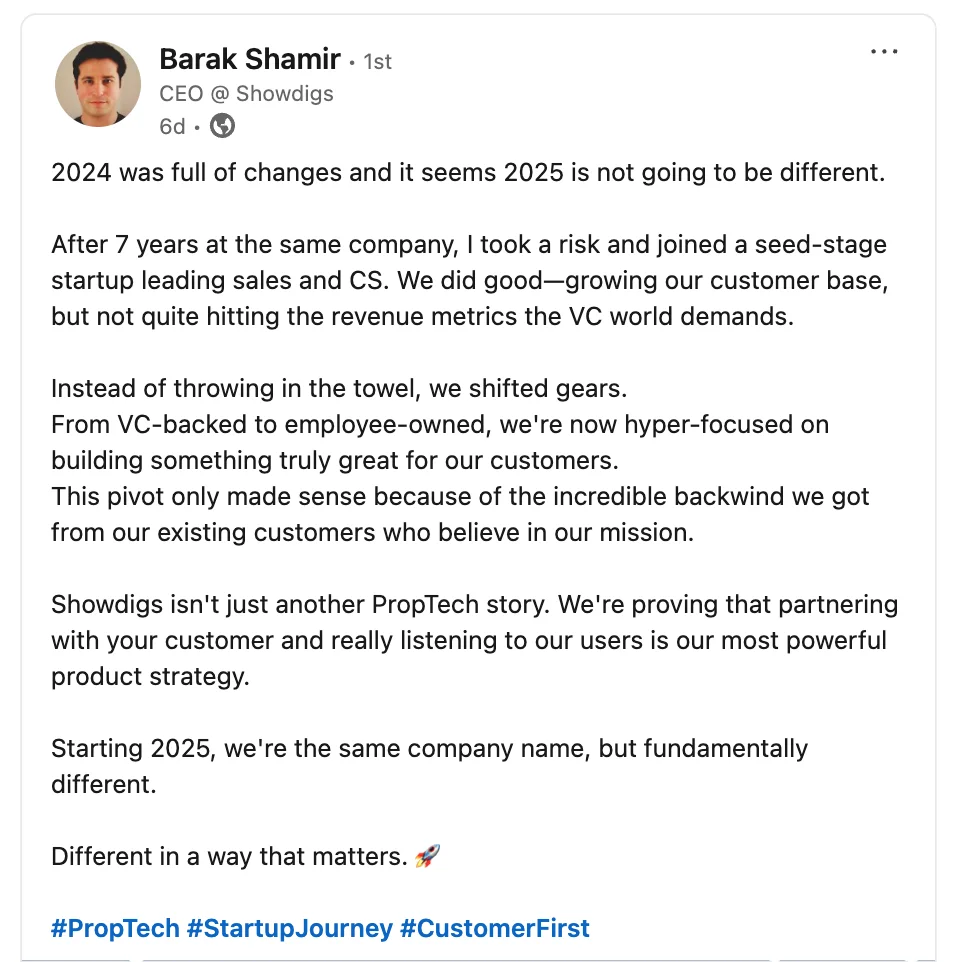Click the CEO @ Showdigs headline

click(x=246, y=94)
